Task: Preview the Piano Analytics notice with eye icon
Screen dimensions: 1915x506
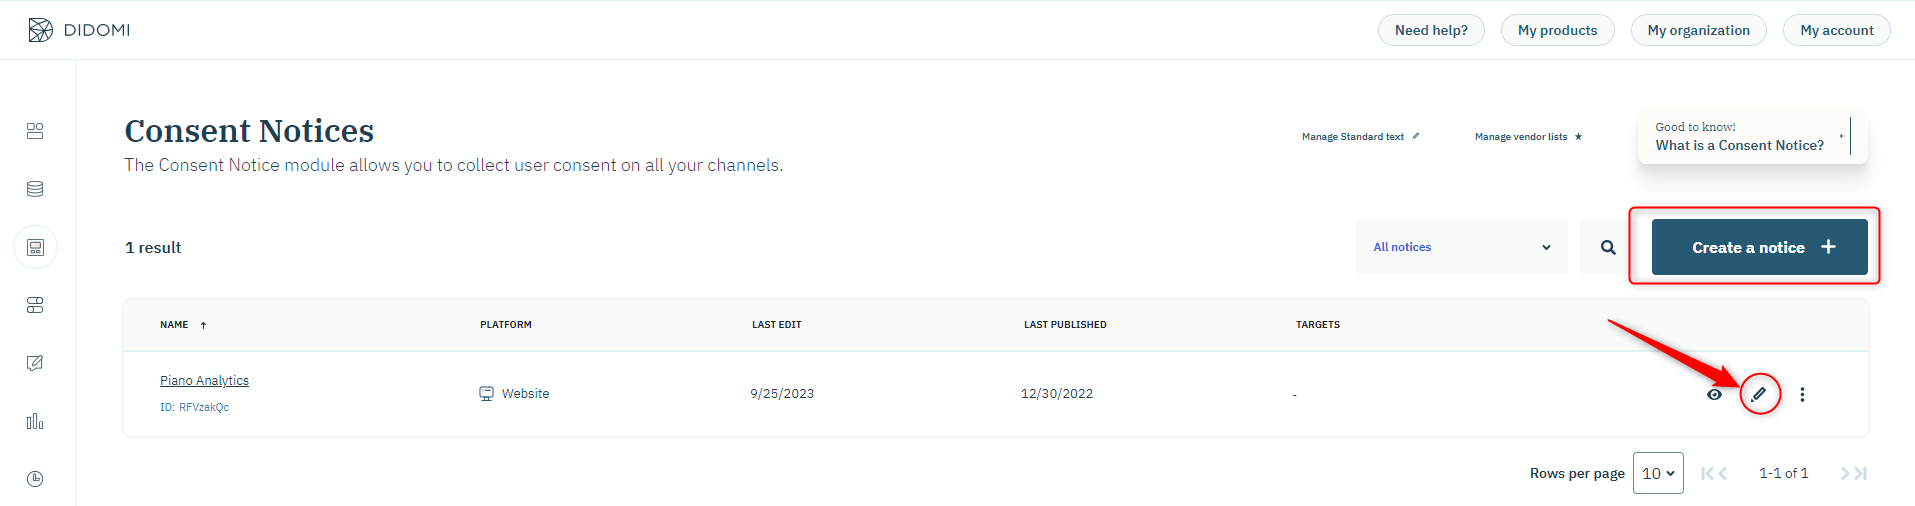Action: (x=1714, y=394)
